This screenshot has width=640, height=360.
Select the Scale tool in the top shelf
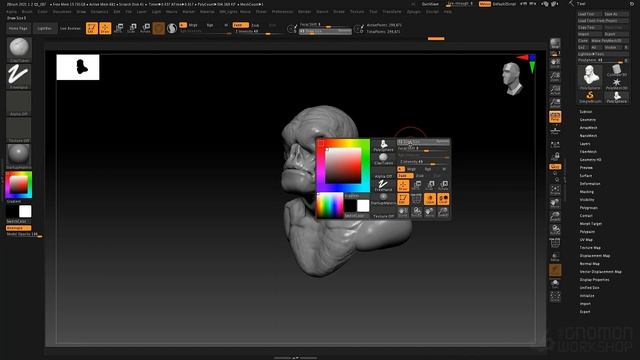point(132,28)
